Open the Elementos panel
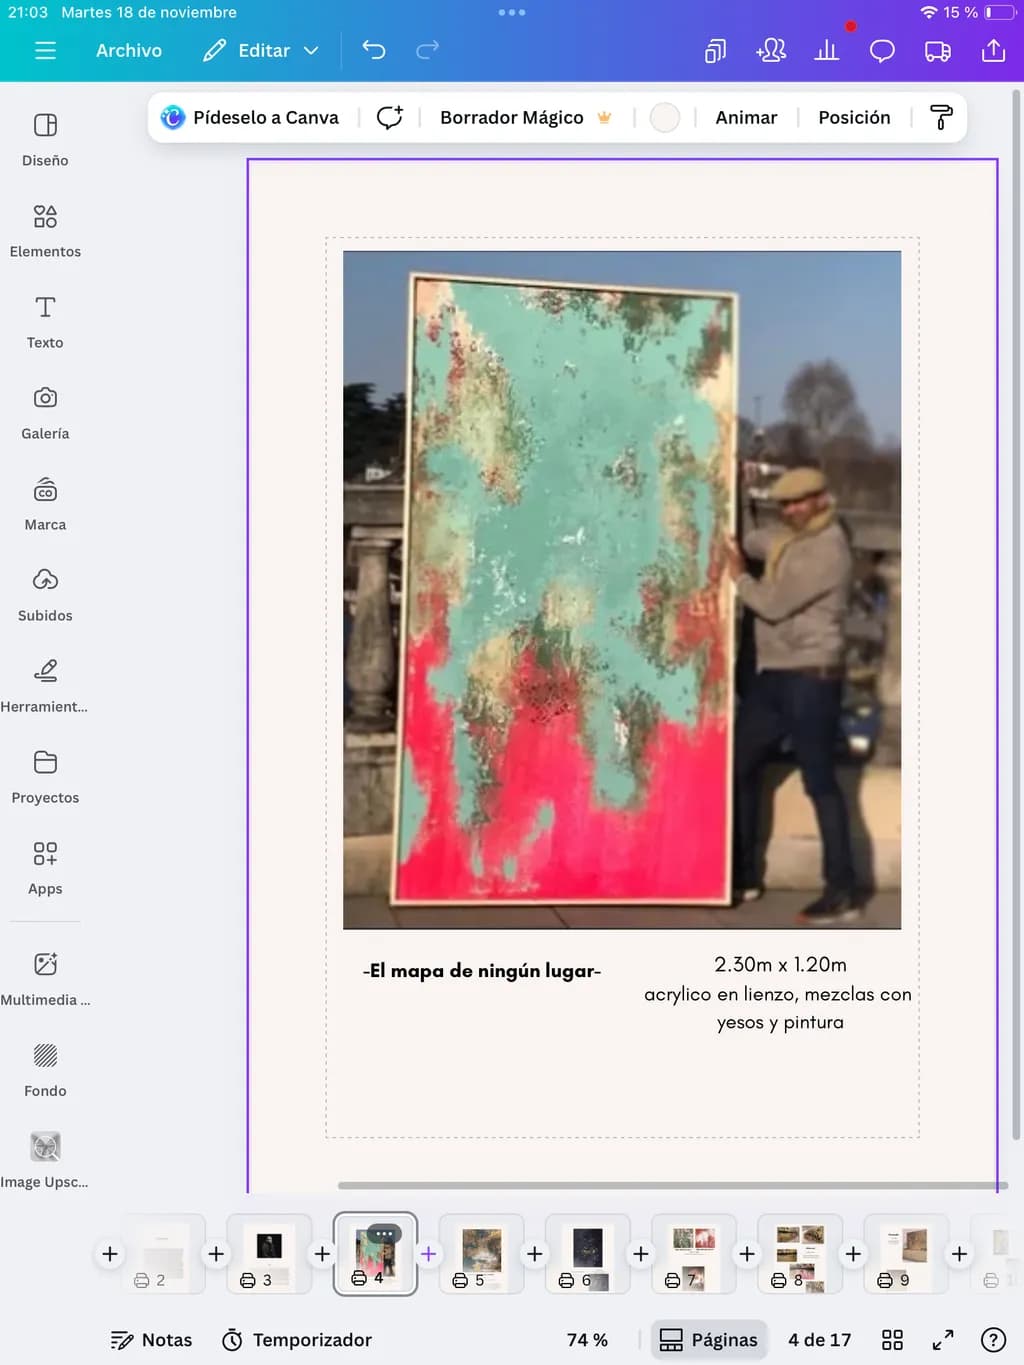 click(x=45, y=231)
